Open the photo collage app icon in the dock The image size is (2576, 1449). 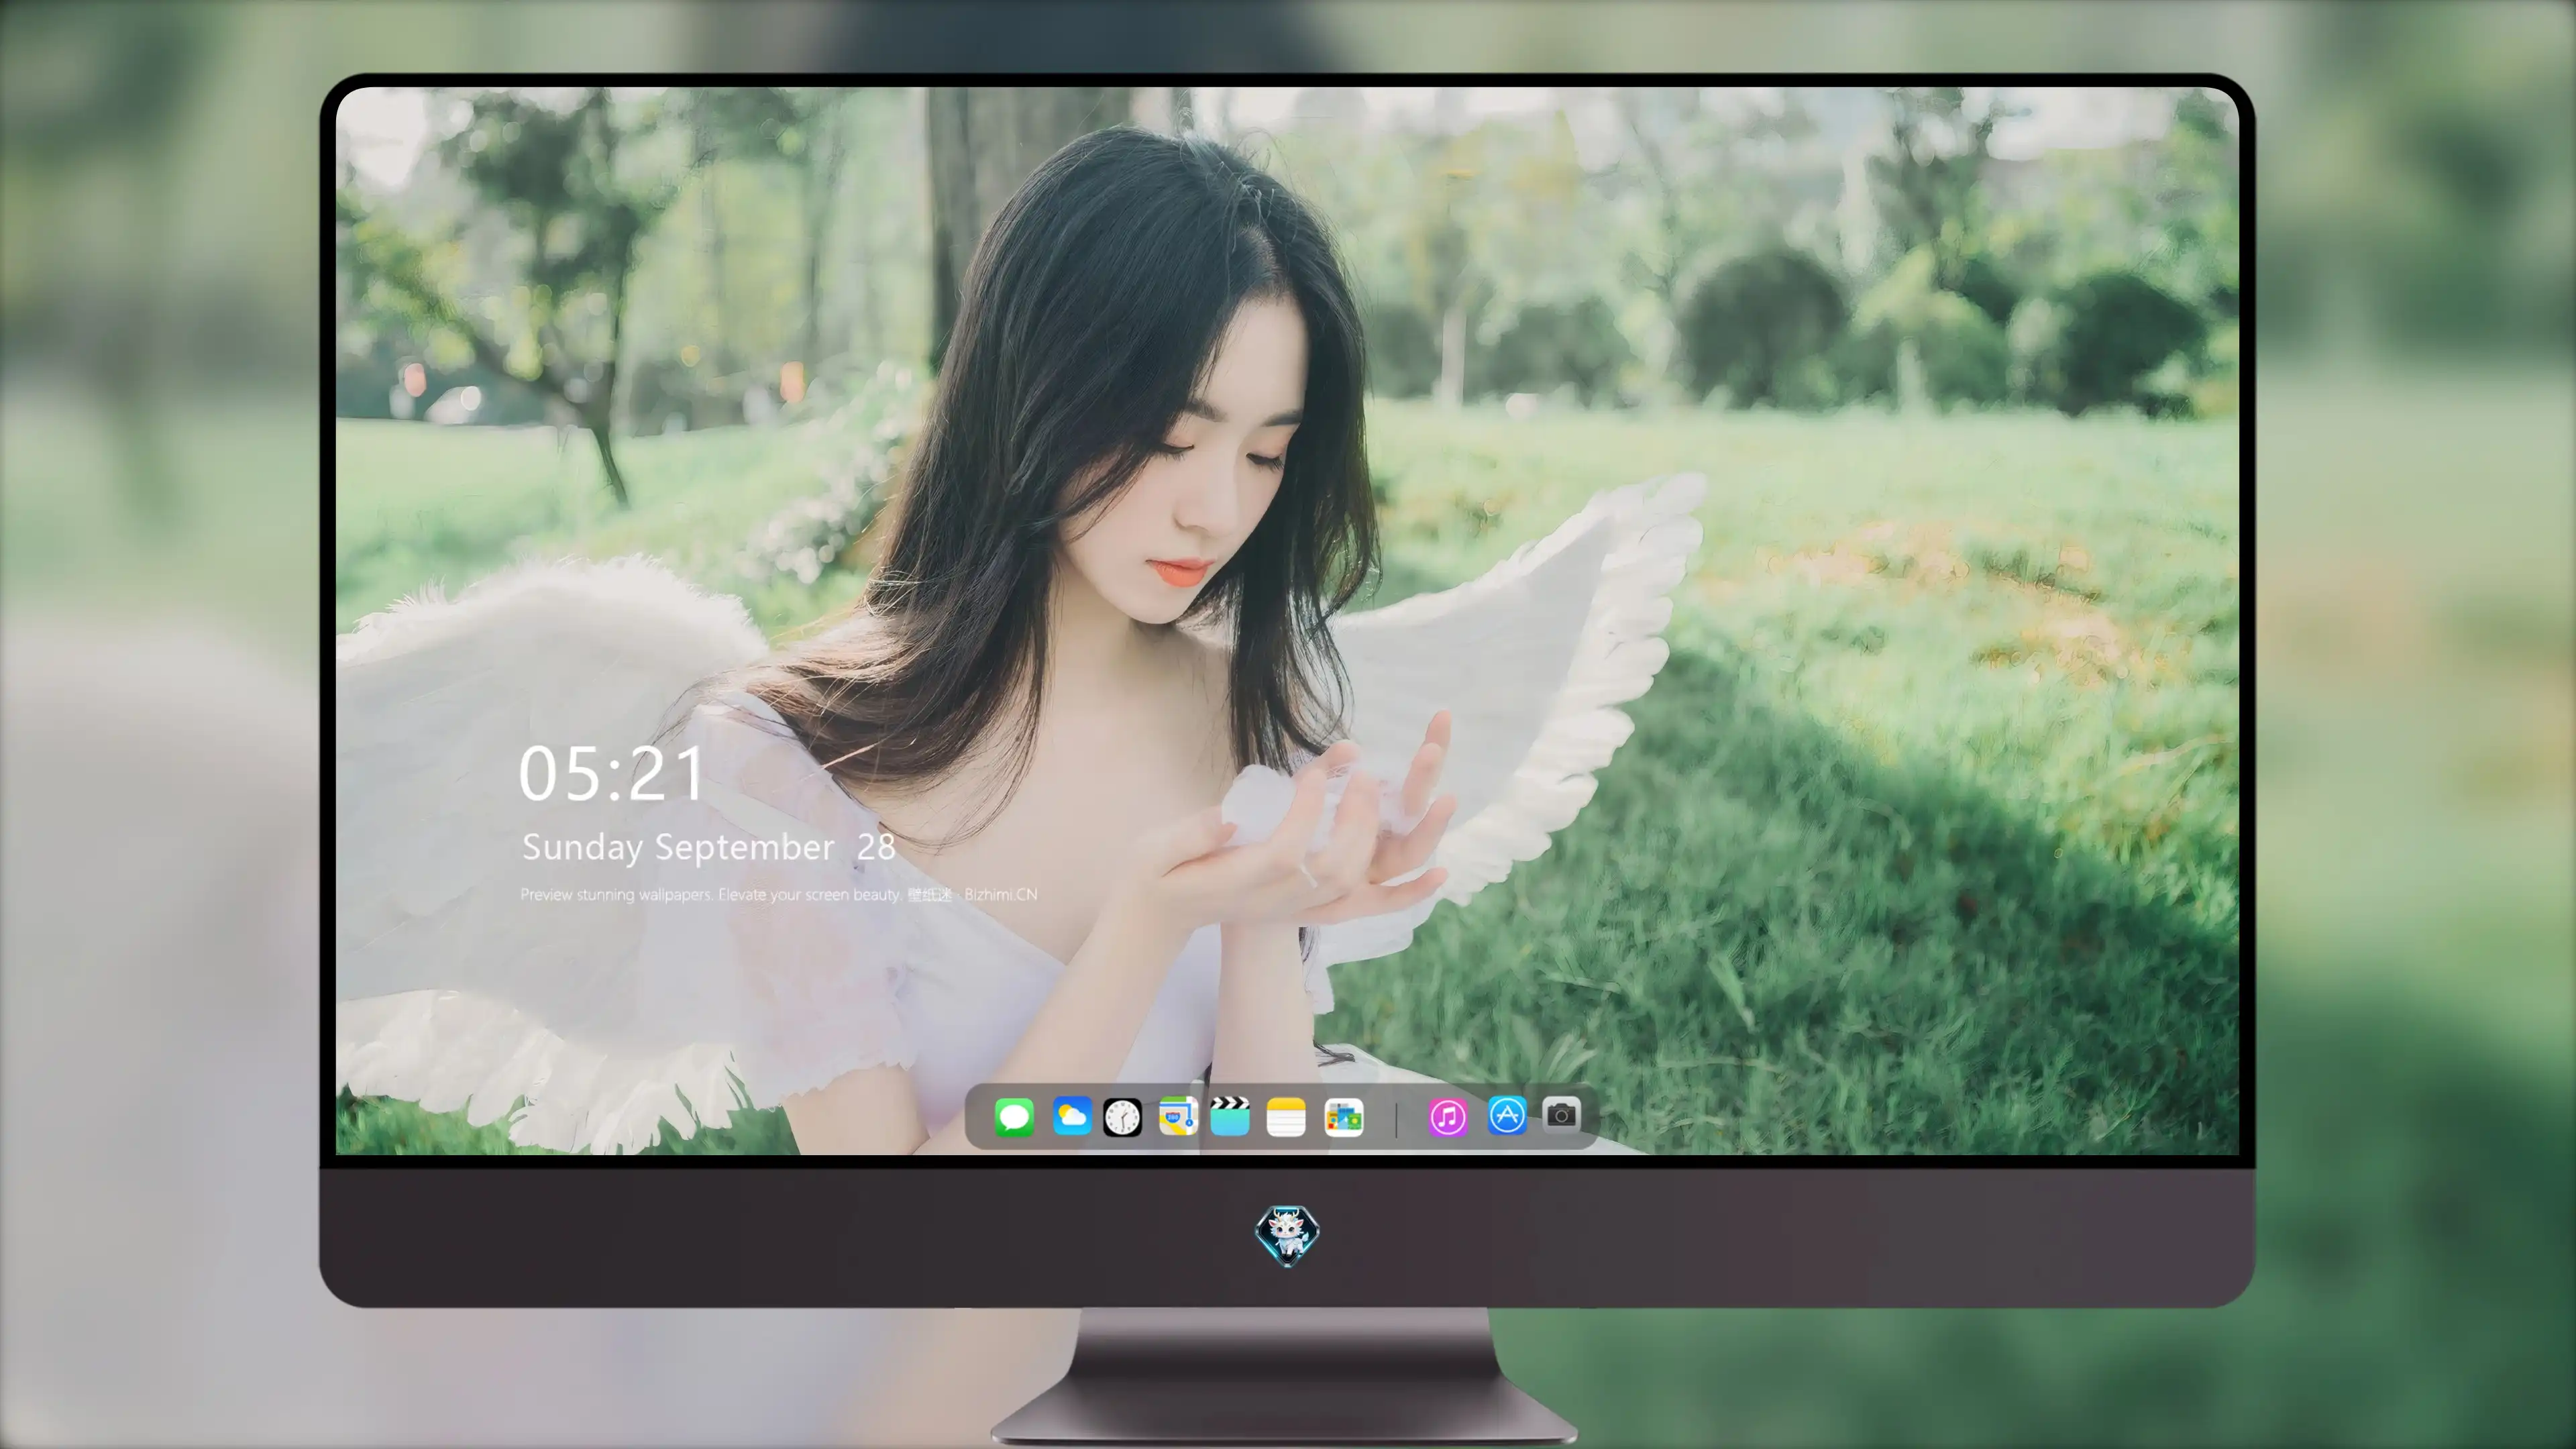(x=1343, y=1117)
